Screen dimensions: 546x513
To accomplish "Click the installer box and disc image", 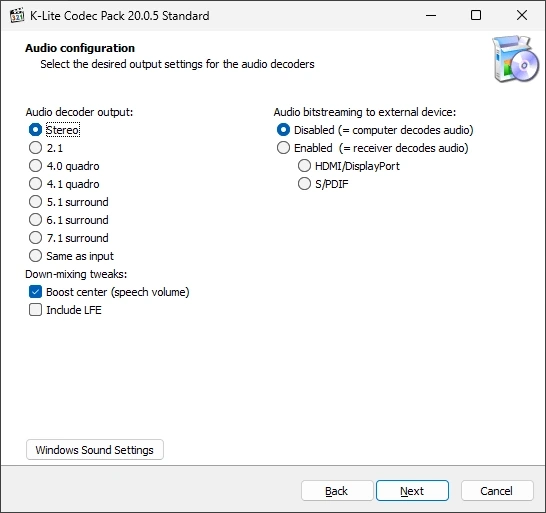I will click(516, 59).
